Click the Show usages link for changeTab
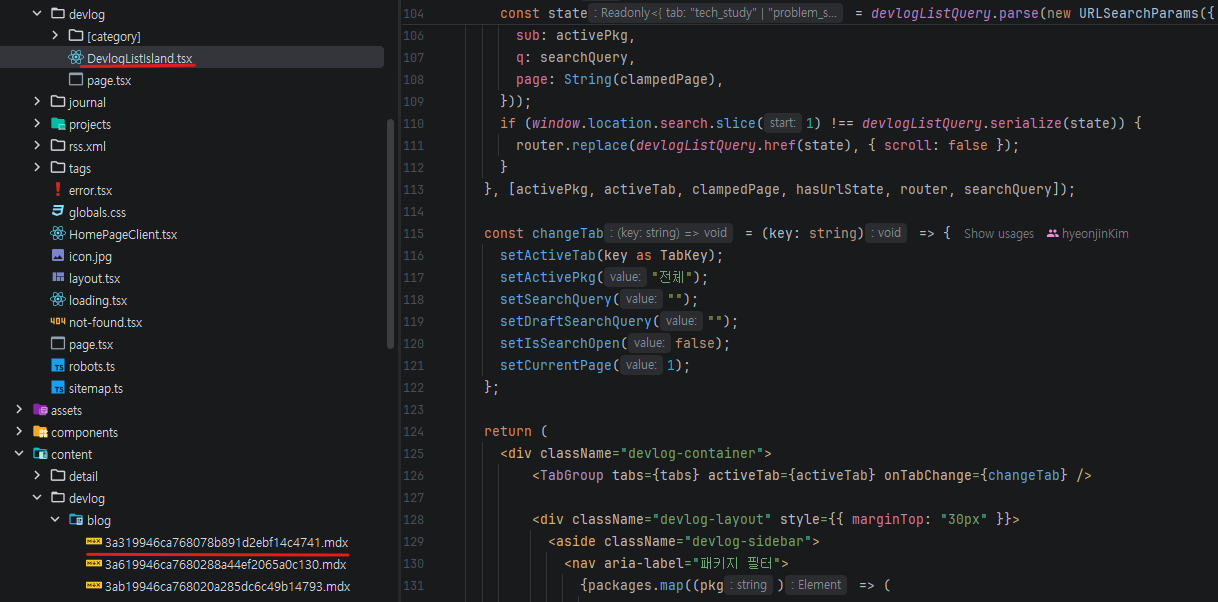The image size is (1218, 602). point(998,234)
